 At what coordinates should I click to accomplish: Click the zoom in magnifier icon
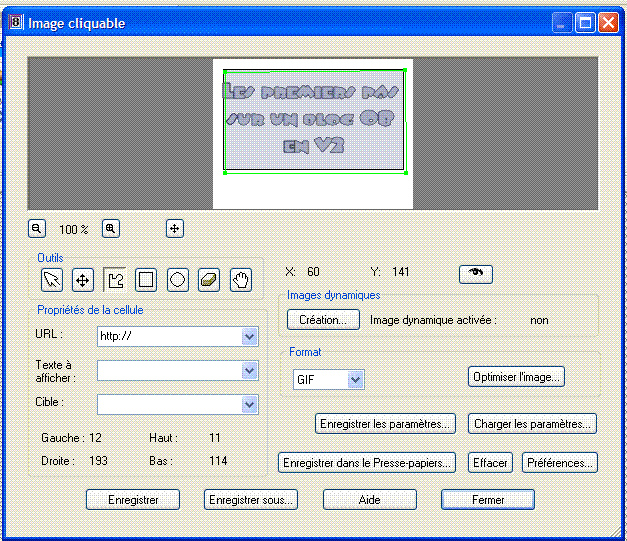pos(111,228)
